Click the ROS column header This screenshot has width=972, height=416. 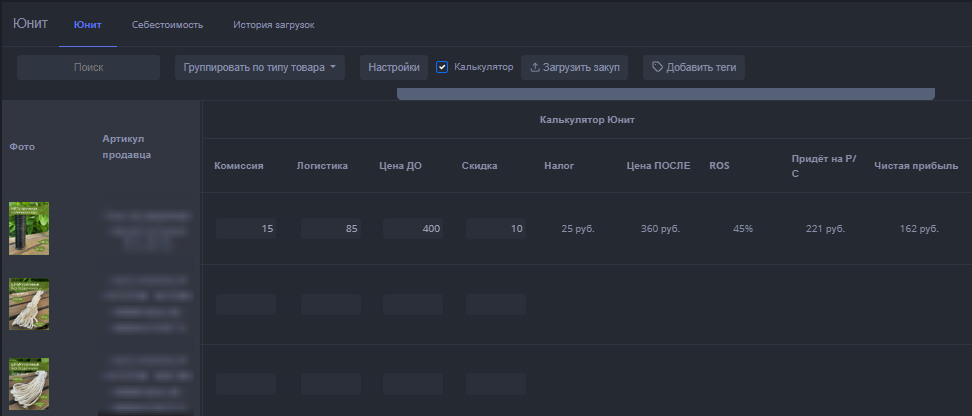[x=719, y=166]
